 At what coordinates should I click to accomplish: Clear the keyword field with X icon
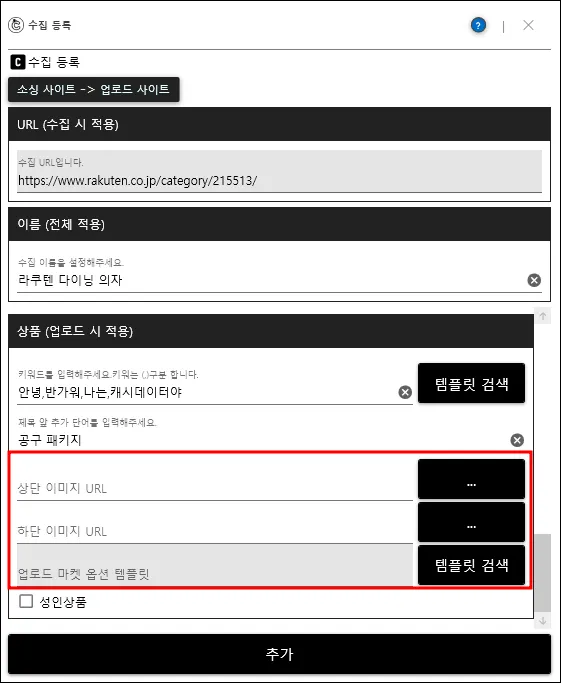[x=405, y=392]
